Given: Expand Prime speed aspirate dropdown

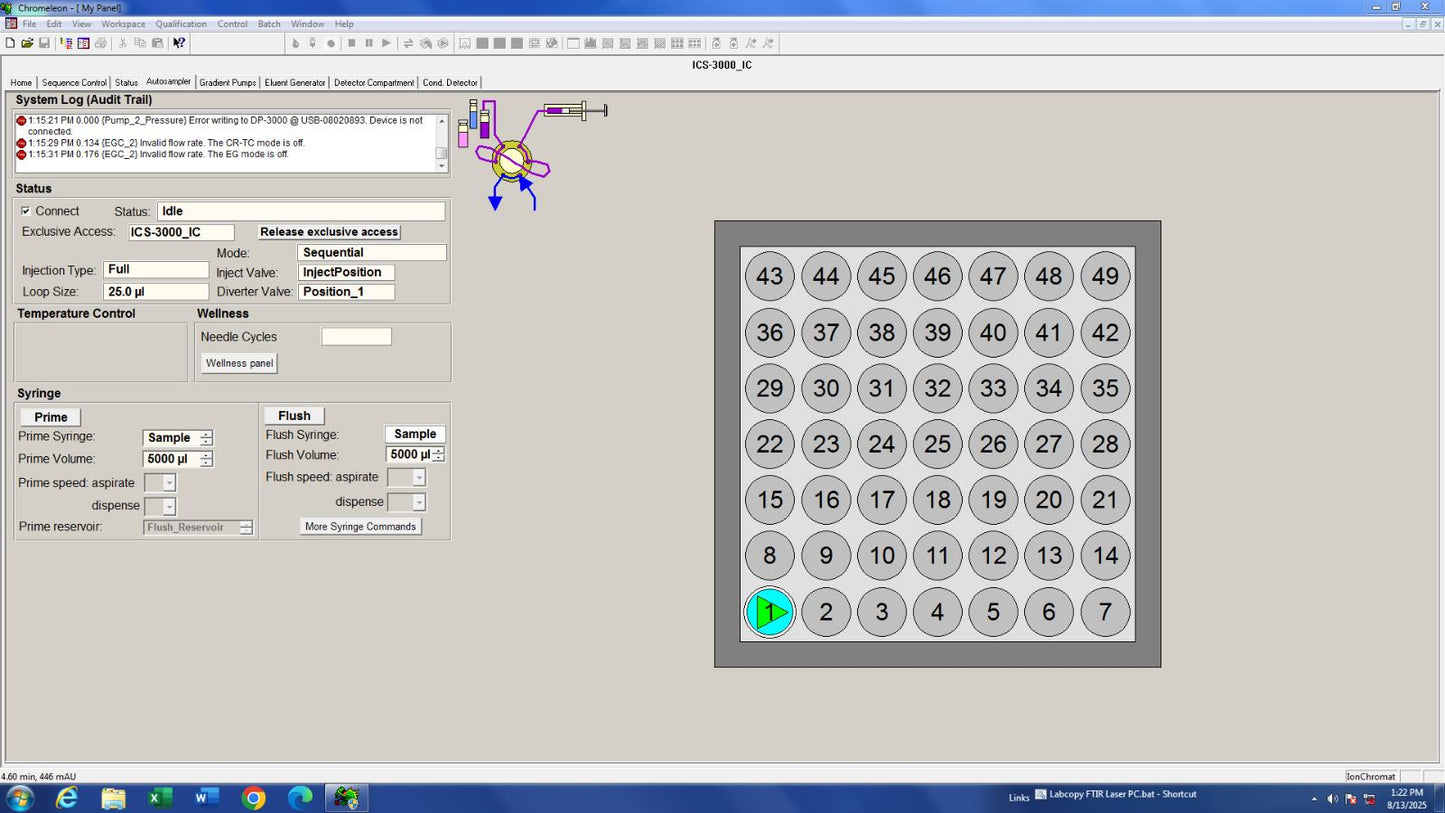Looking at the screenshot, I should (169, 483).
